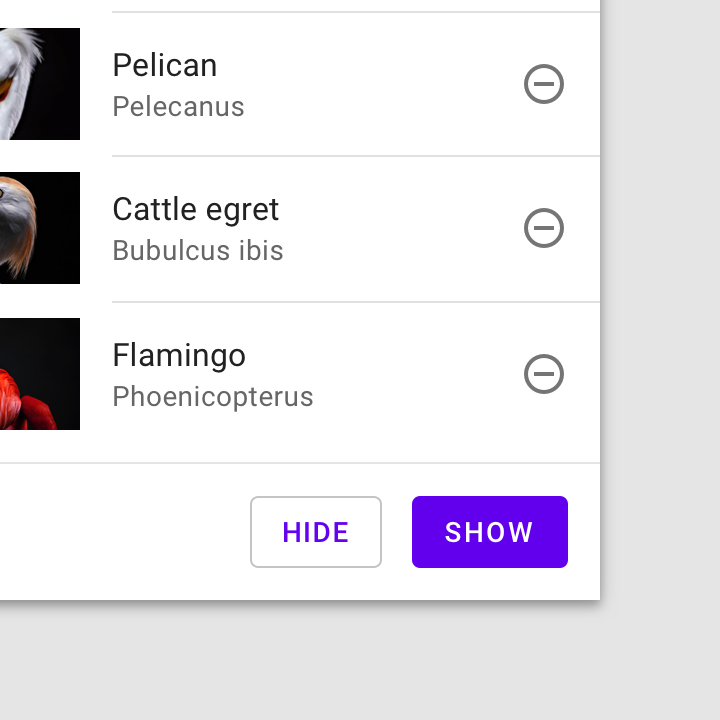Viewport: 720px width, 720px height.
Task: Click the minus circle icon beside Cattle egret
Action: (544, 228)
